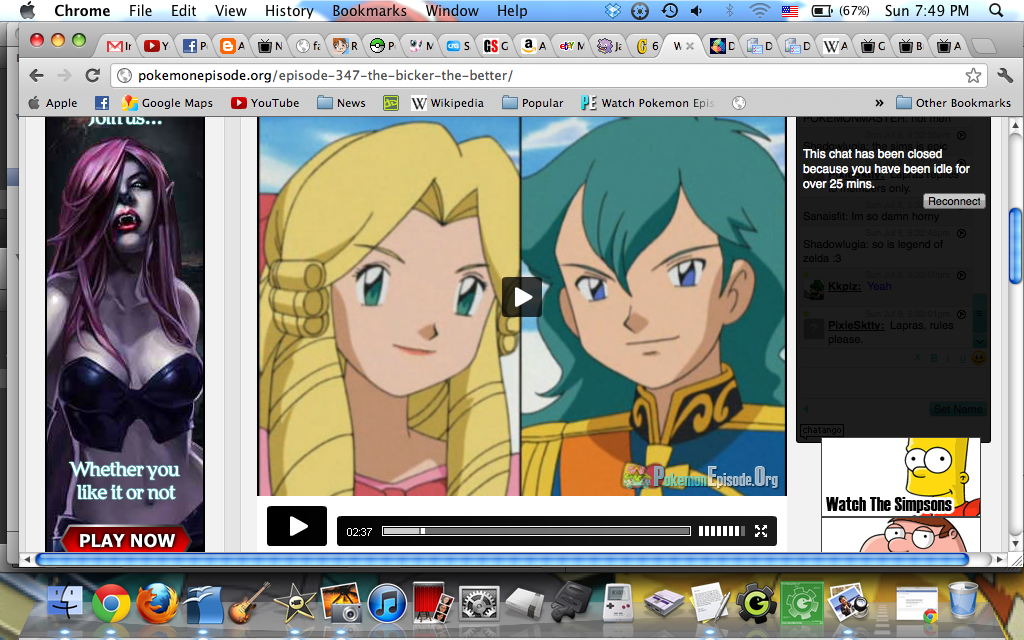This screenshot has width=1024, height=640.
Task: Go back to the previous page
Action: (37, 76)
